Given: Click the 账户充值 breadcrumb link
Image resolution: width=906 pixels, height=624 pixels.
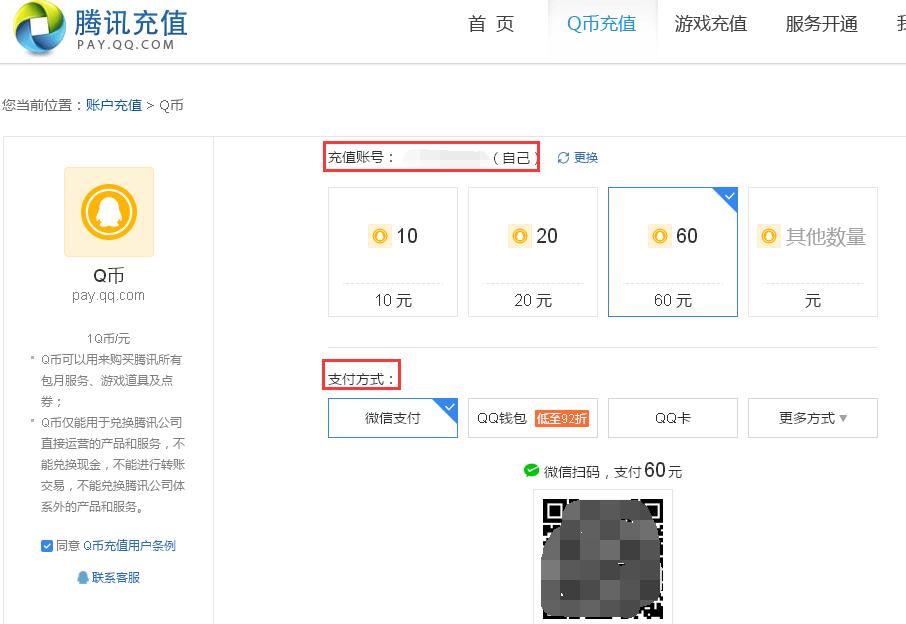Looking at the screenshot, I should (x=113, y=105).
